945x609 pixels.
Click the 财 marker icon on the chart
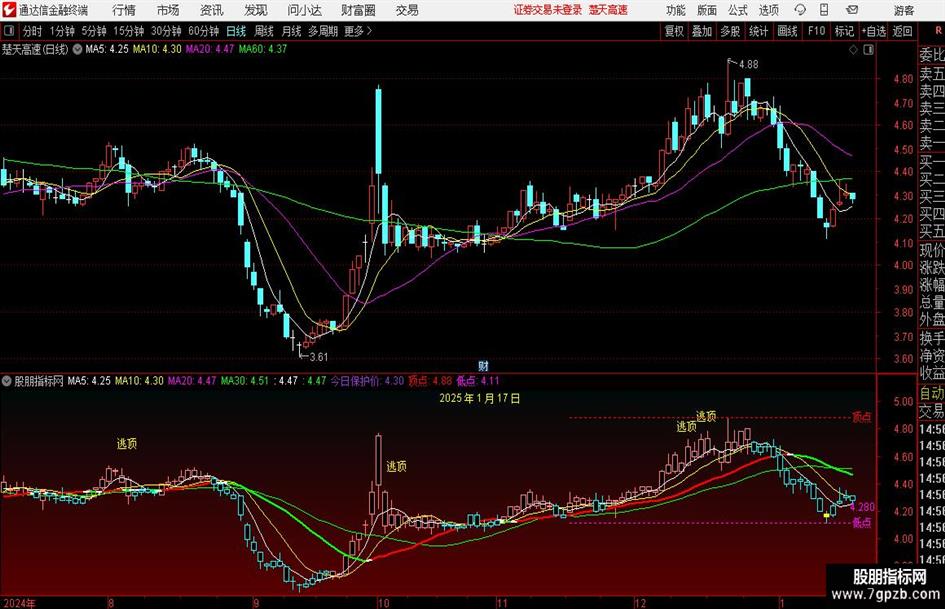tap(483, 365)
